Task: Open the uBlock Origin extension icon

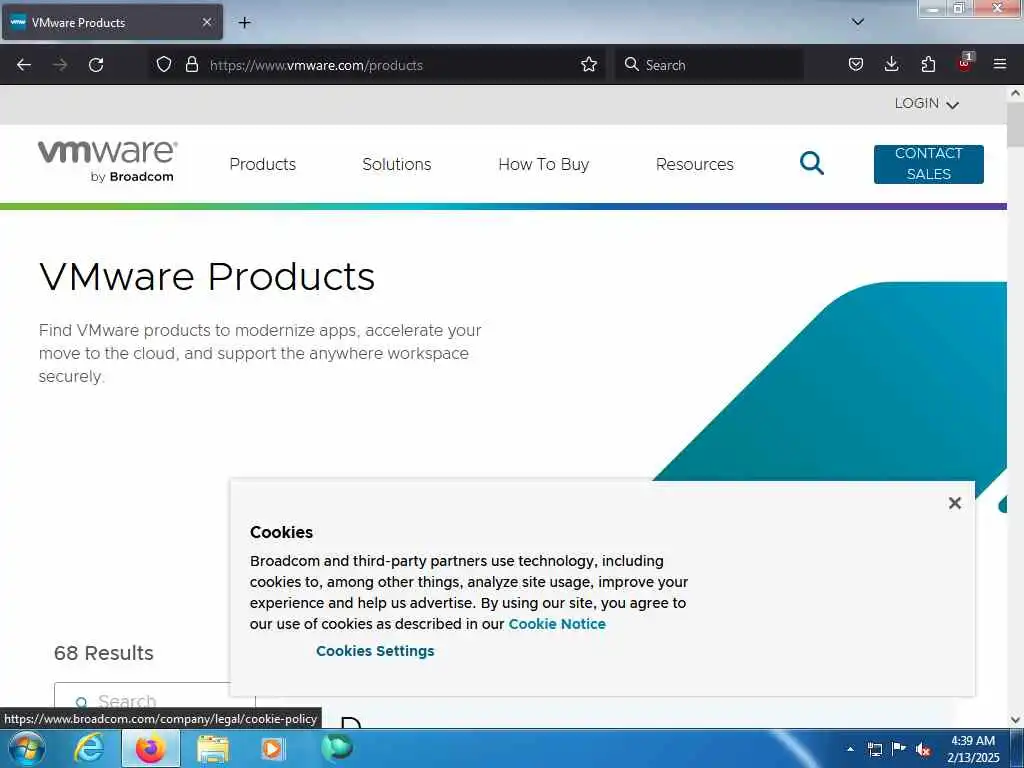Action: [x=965, y=63]
